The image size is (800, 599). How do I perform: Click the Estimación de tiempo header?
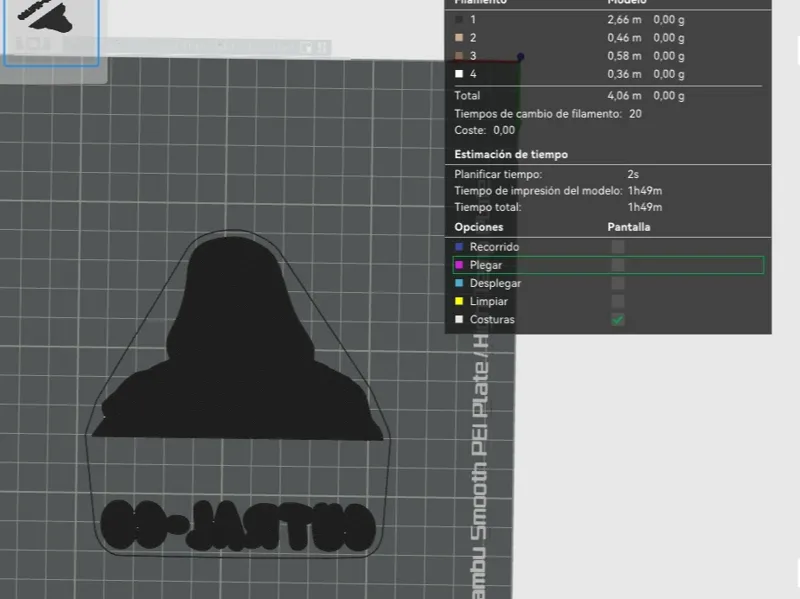point(511,154)
